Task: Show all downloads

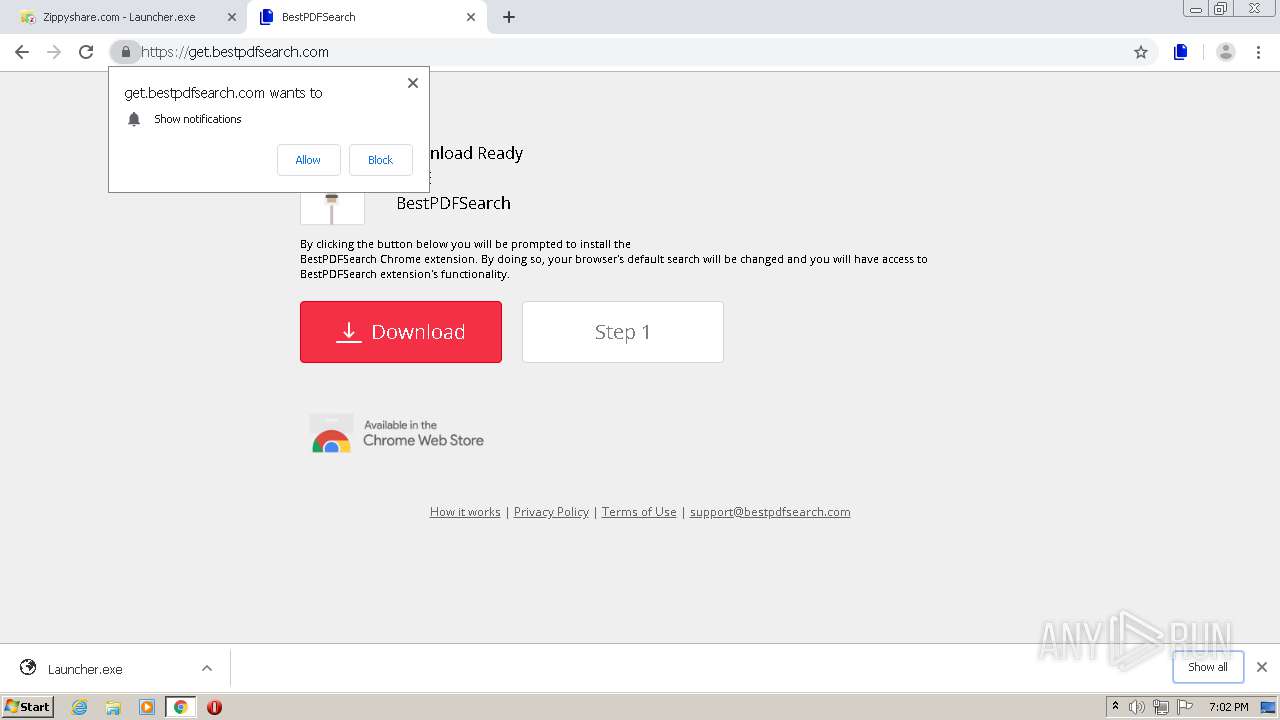Action: click(x=1208, y=667)
